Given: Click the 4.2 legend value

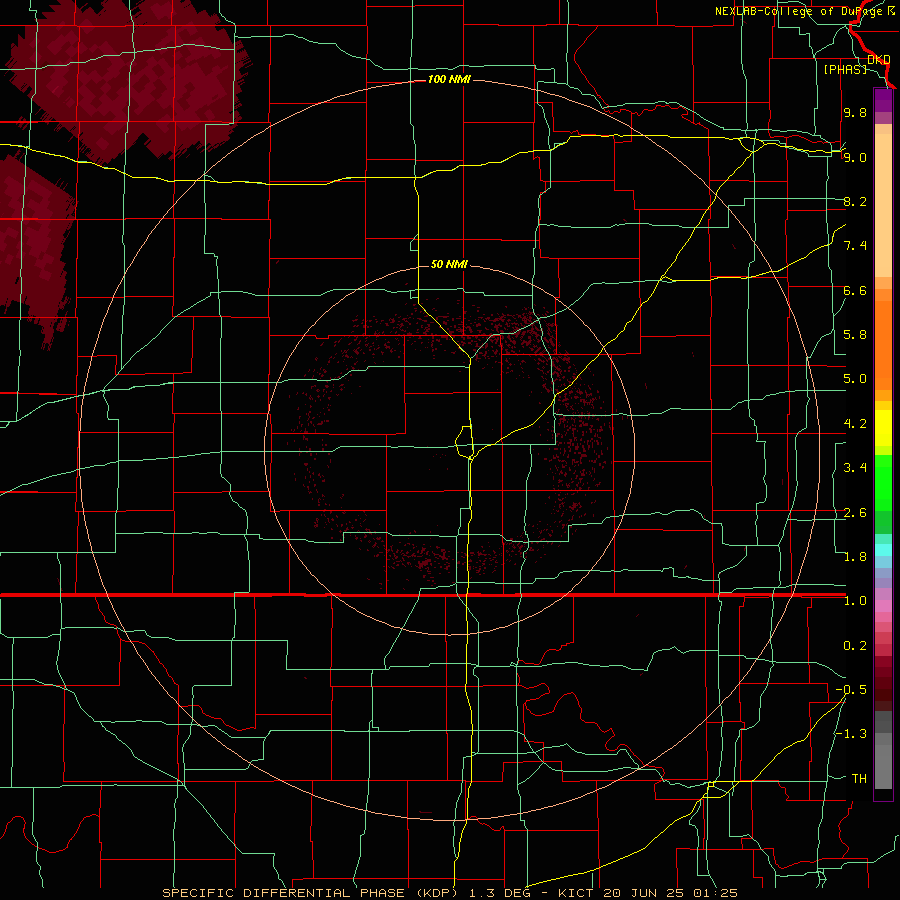Looking at the screenshot, I should coord(855,424).
